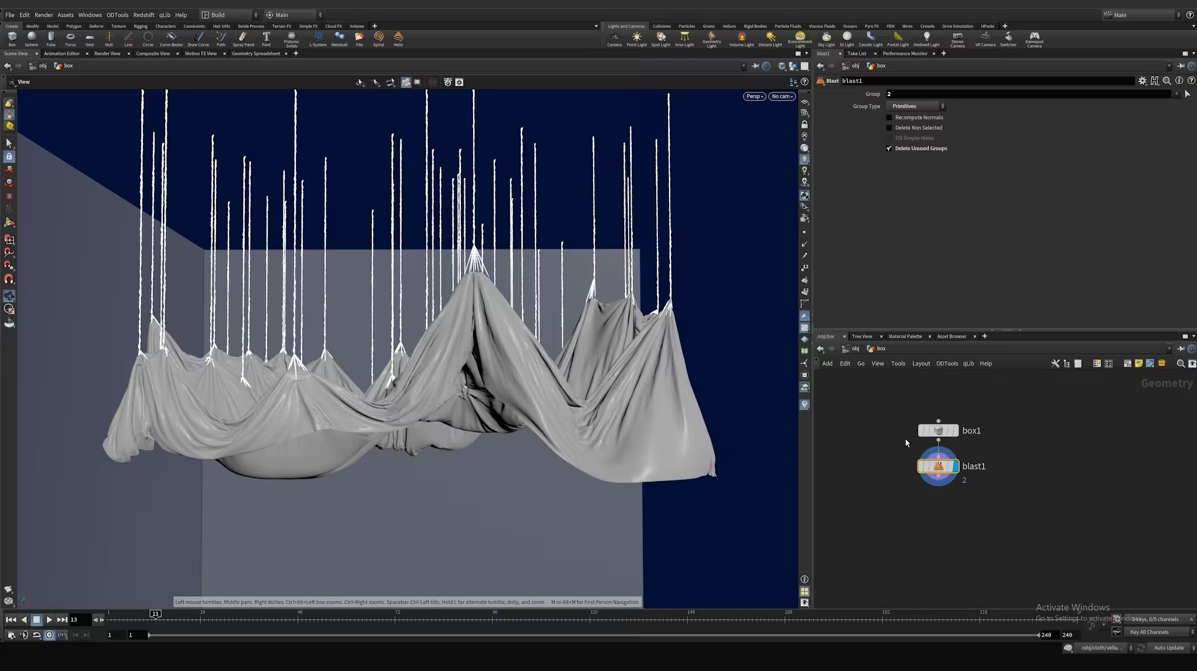Open the Render menu

tap(44, 15)
